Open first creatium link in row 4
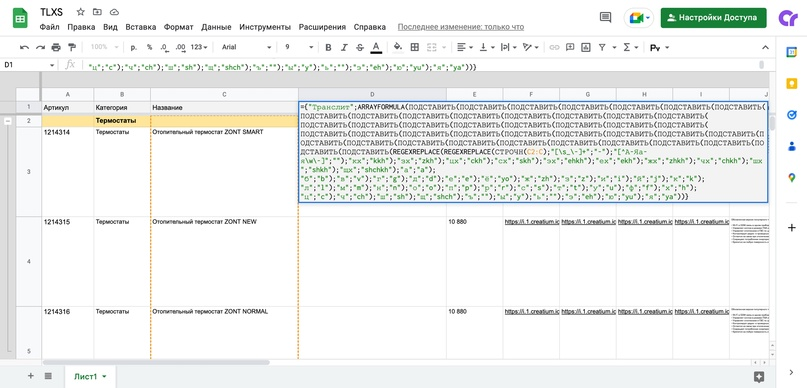 point(532,222)
